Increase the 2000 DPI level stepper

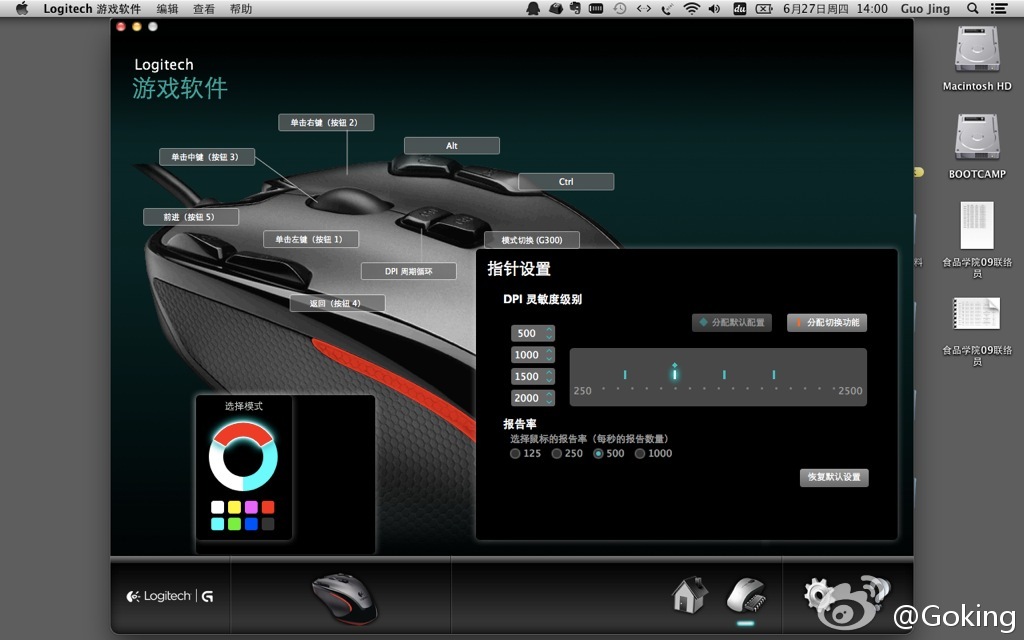549,394
